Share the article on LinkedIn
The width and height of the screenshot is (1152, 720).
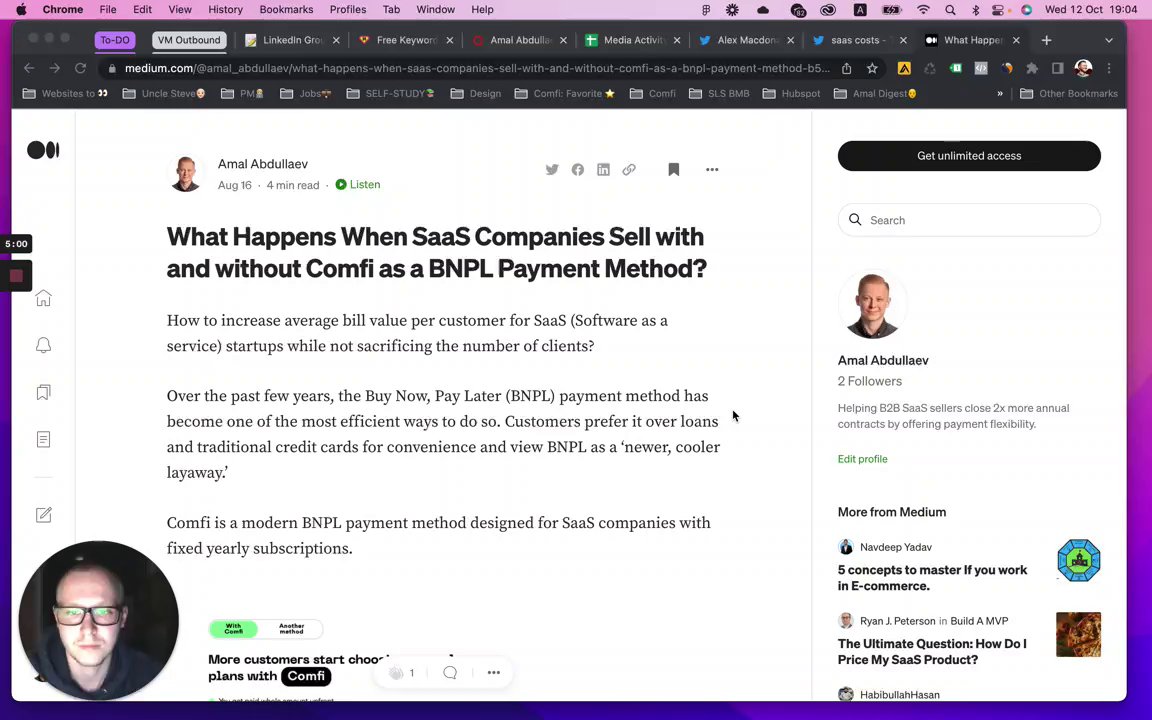(603, 170)
